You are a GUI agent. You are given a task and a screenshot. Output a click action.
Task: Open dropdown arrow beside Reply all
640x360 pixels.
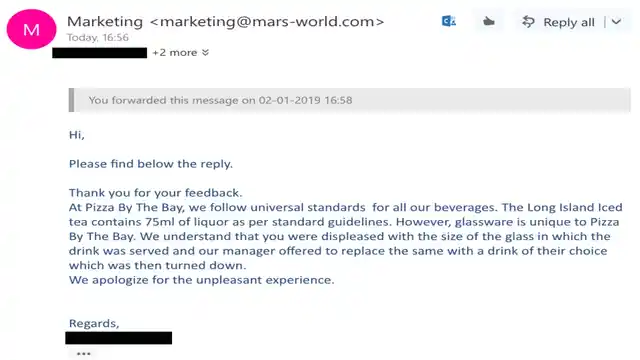click(x=616, y=22)
